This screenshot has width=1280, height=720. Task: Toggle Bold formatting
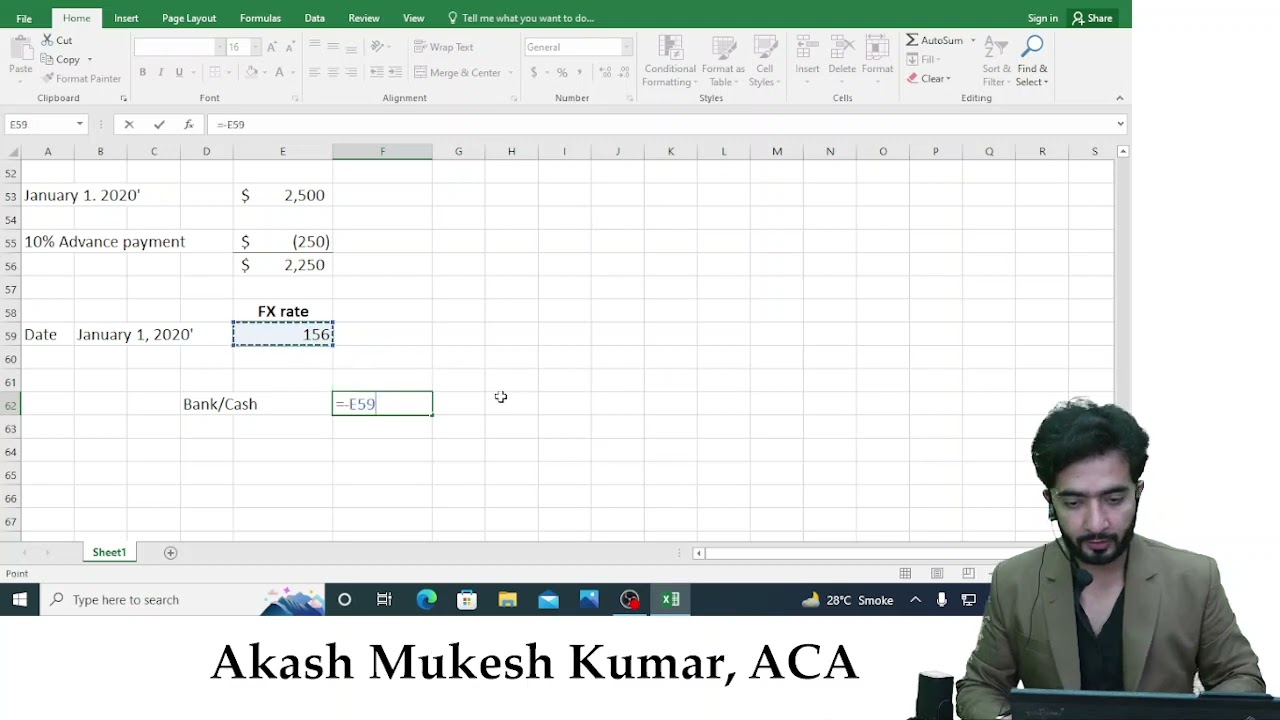(x=142, y=72)
